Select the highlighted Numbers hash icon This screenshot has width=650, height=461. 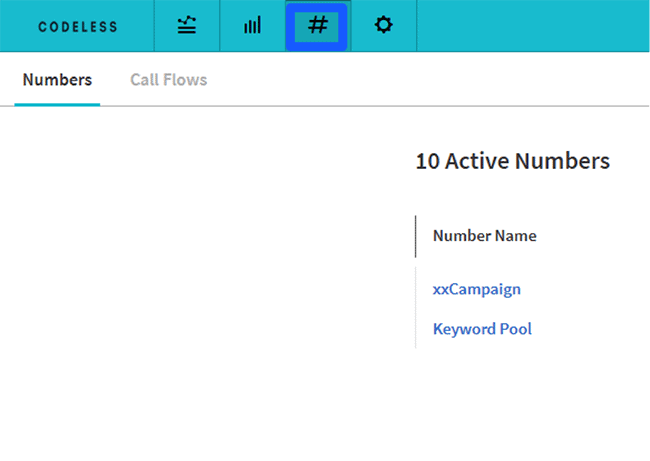pyautogui.click(x=318, y=26)
